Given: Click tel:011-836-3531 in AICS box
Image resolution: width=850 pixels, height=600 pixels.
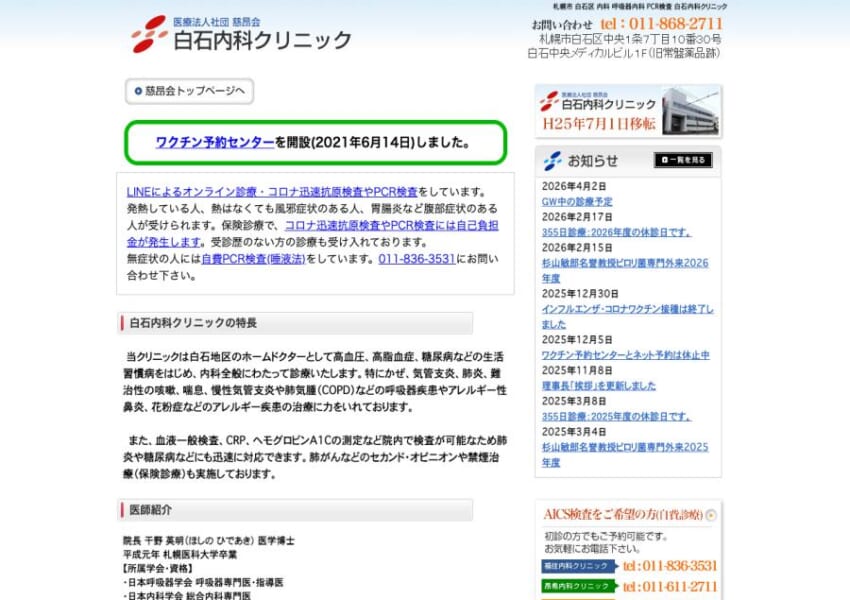Looking at the screenshot, I should (670, 566).
